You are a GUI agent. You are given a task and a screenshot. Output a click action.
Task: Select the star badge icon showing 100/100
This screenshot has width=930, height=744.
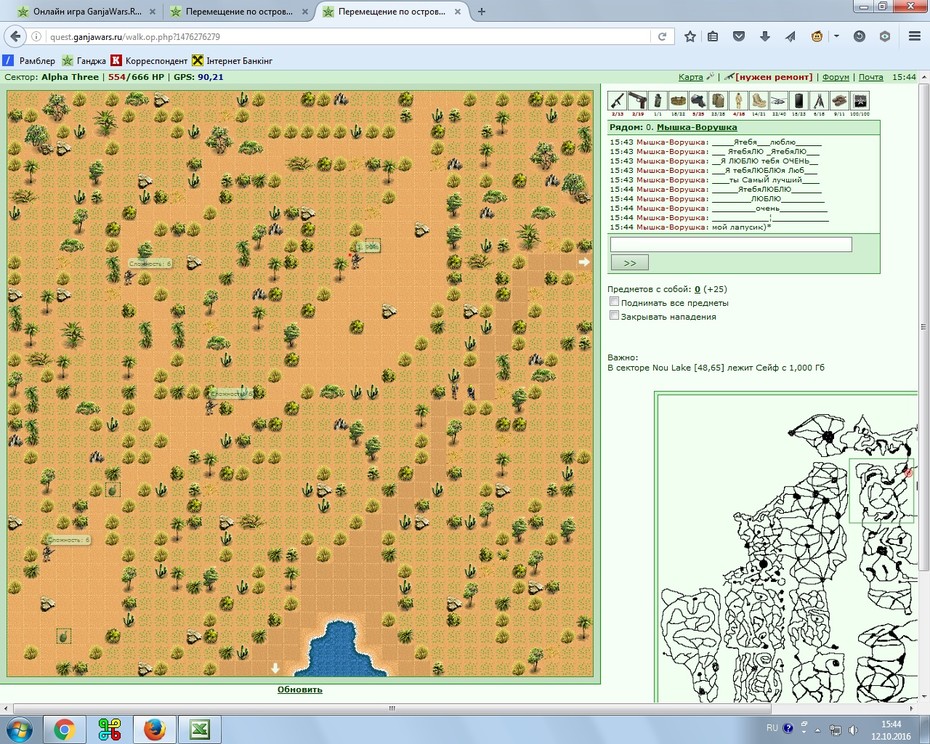click(859, 101)
